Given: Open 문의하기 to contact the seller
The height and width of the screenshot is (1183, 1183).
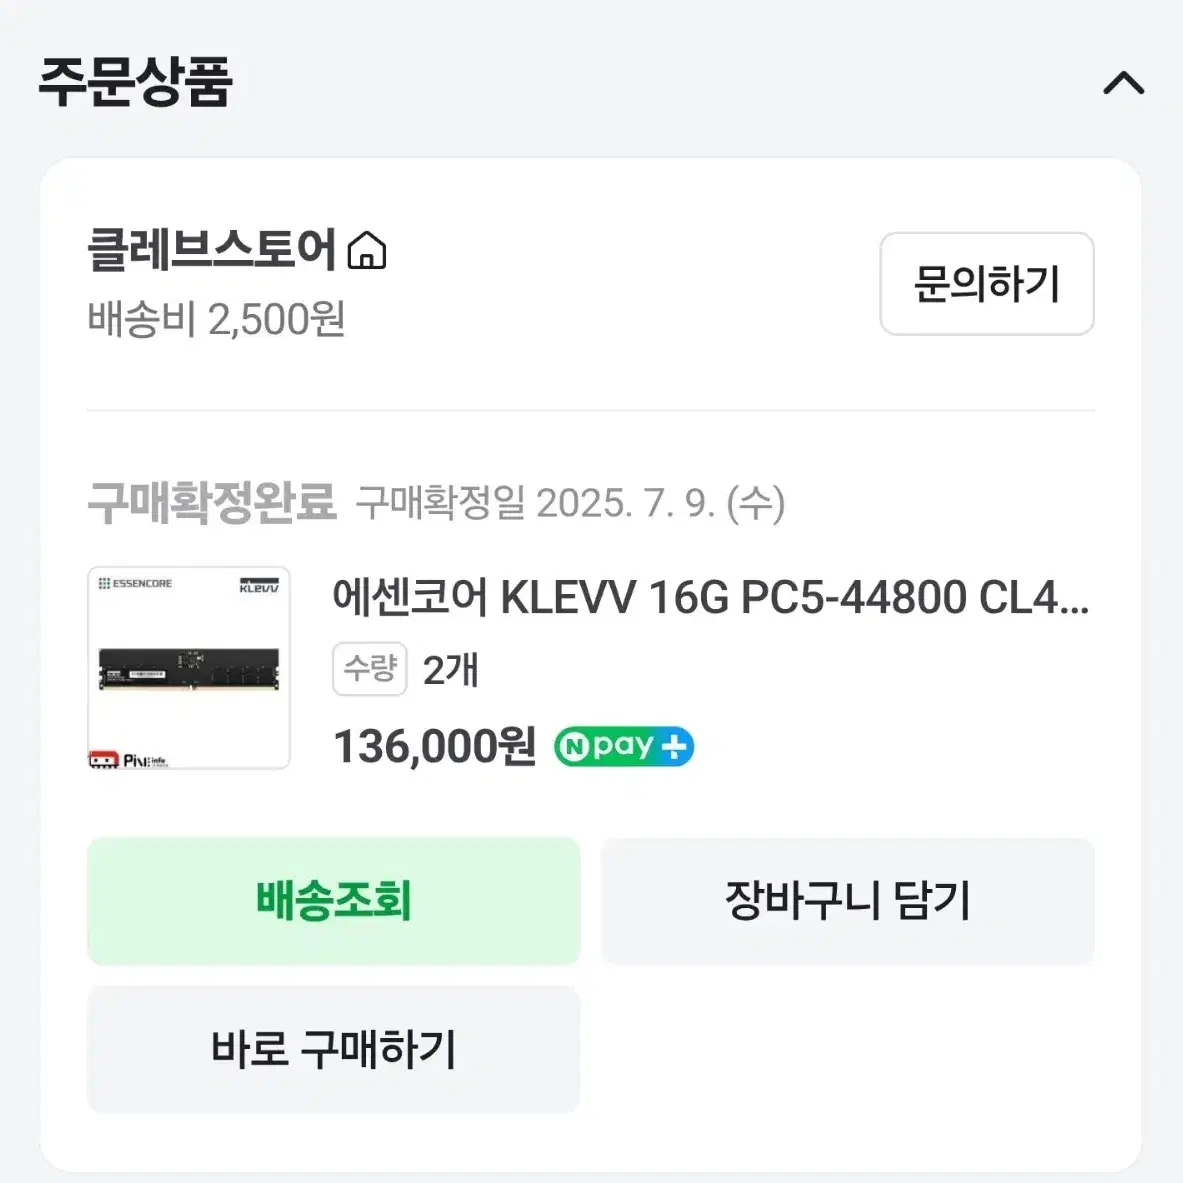Looking at the screenshot, I should (986, 285).
